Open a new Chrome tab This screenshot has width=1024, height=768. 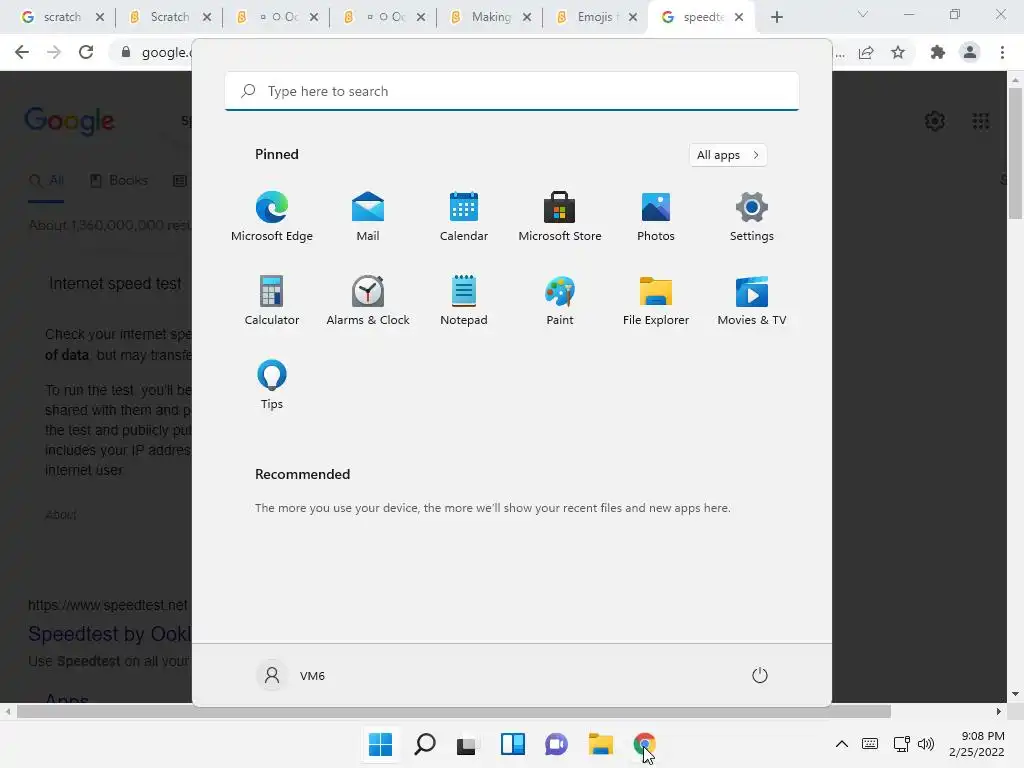click(x=776, y=17)
